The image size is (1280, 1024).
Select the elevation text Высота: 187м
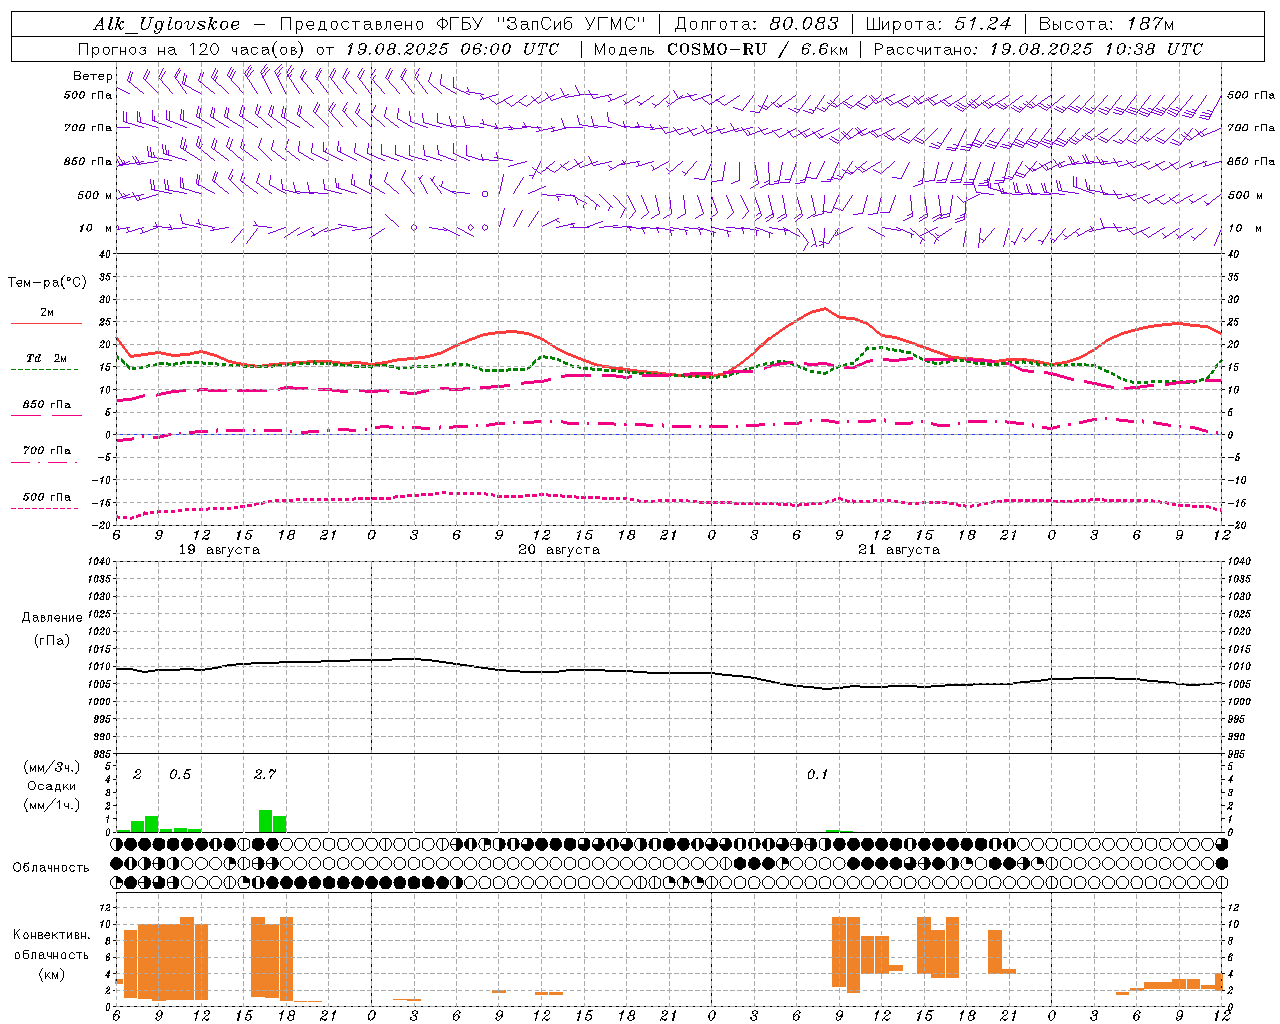[x=1106, y=25]
